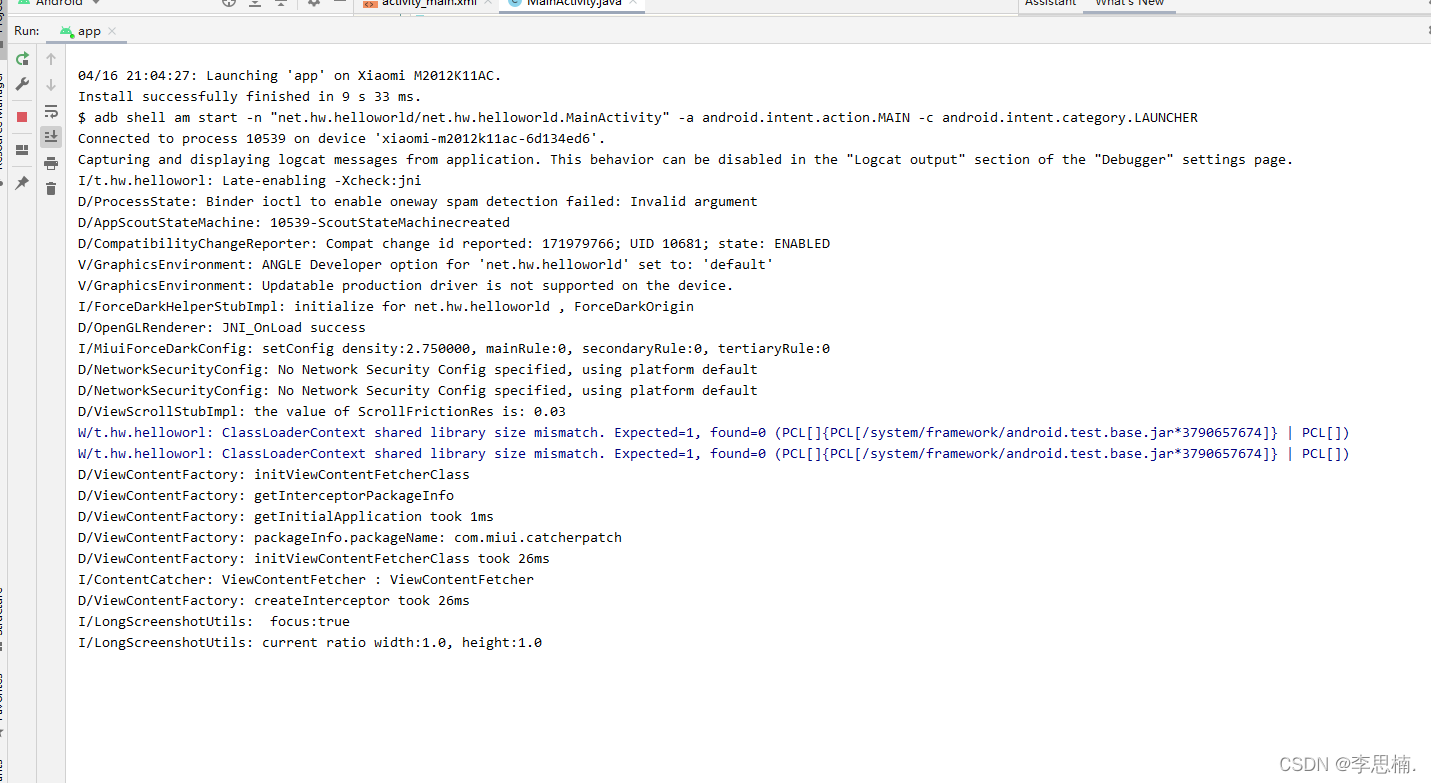Click 'Capturing and displaying logcat messages' line
This screenshot has height=783, width=1431.
coord(685,160)
